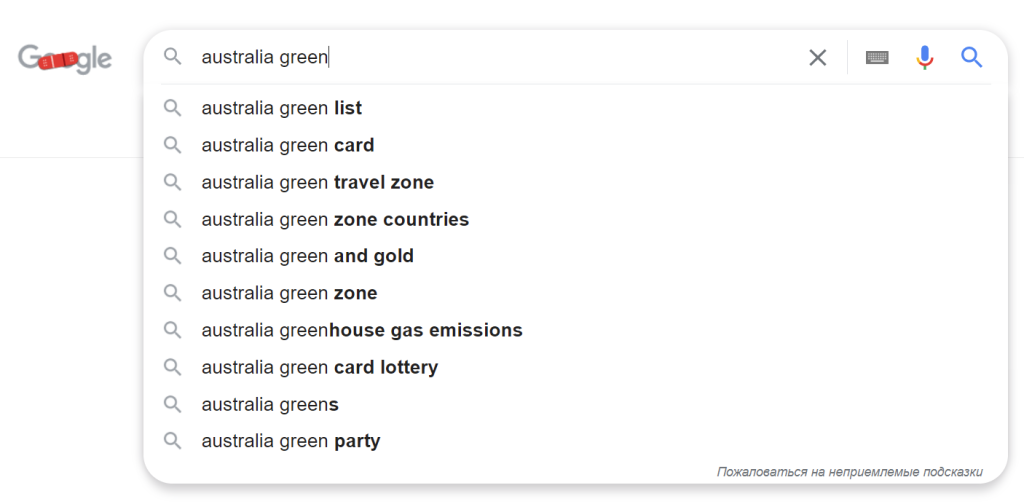Click the blue search magnifier button

tap(972, 57)
